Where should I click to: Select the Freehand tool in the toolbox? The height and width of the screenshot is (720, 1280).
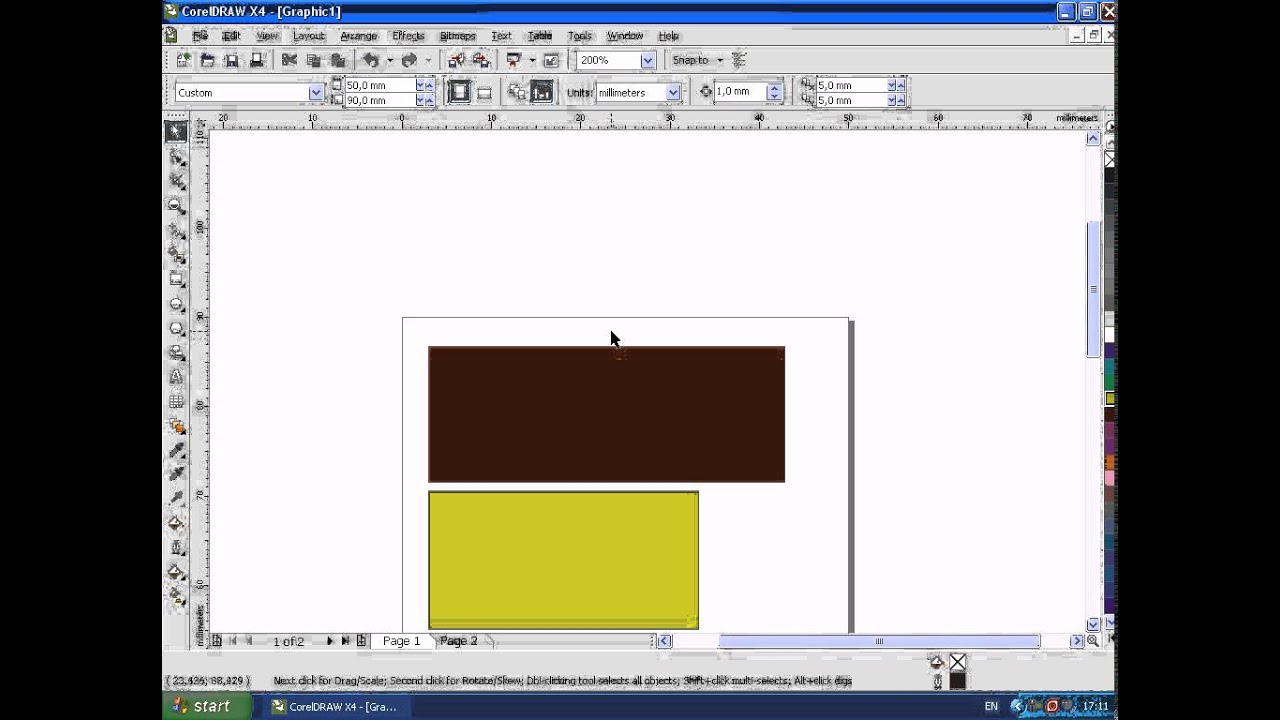pyautogui.click(x=177, y=230)
